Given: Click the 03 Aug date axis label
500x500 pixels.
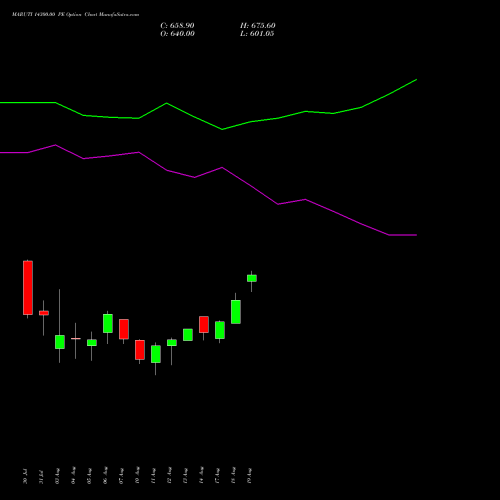Looking at the screenshot, I should pos(58,476).
